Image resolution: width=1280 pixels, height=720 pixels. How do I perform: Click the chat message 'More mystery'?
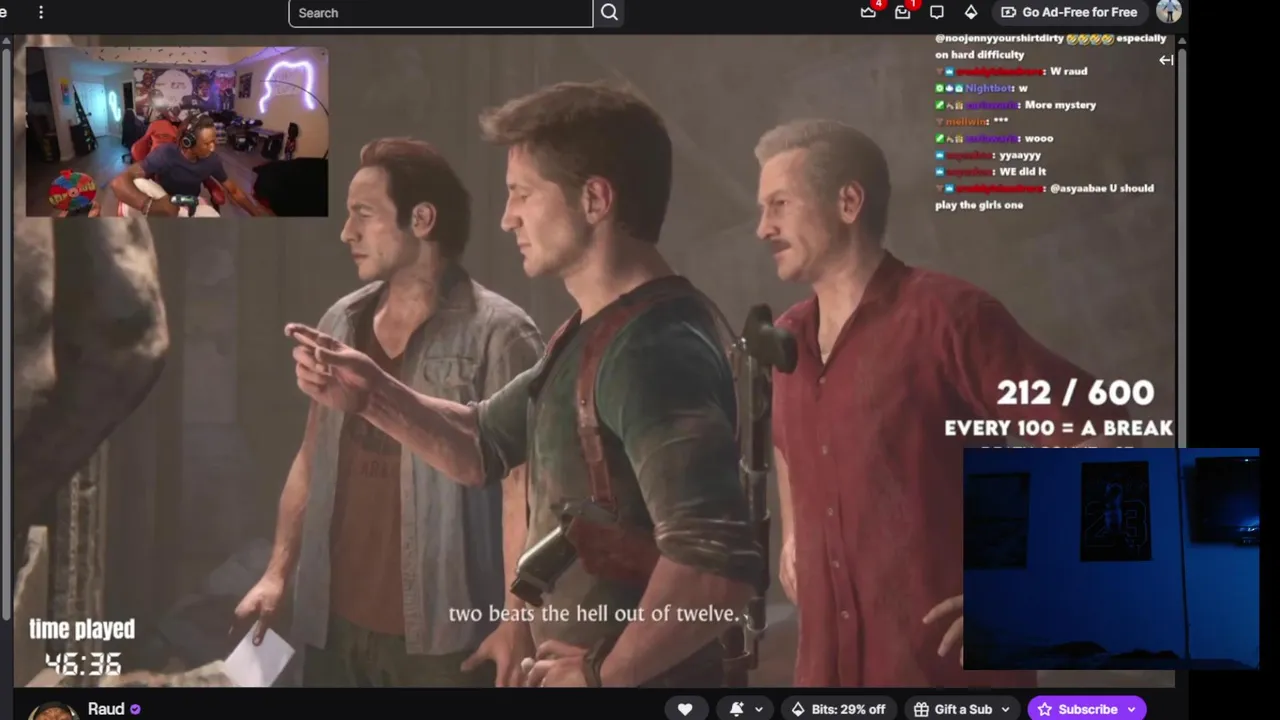(1060, 105)
